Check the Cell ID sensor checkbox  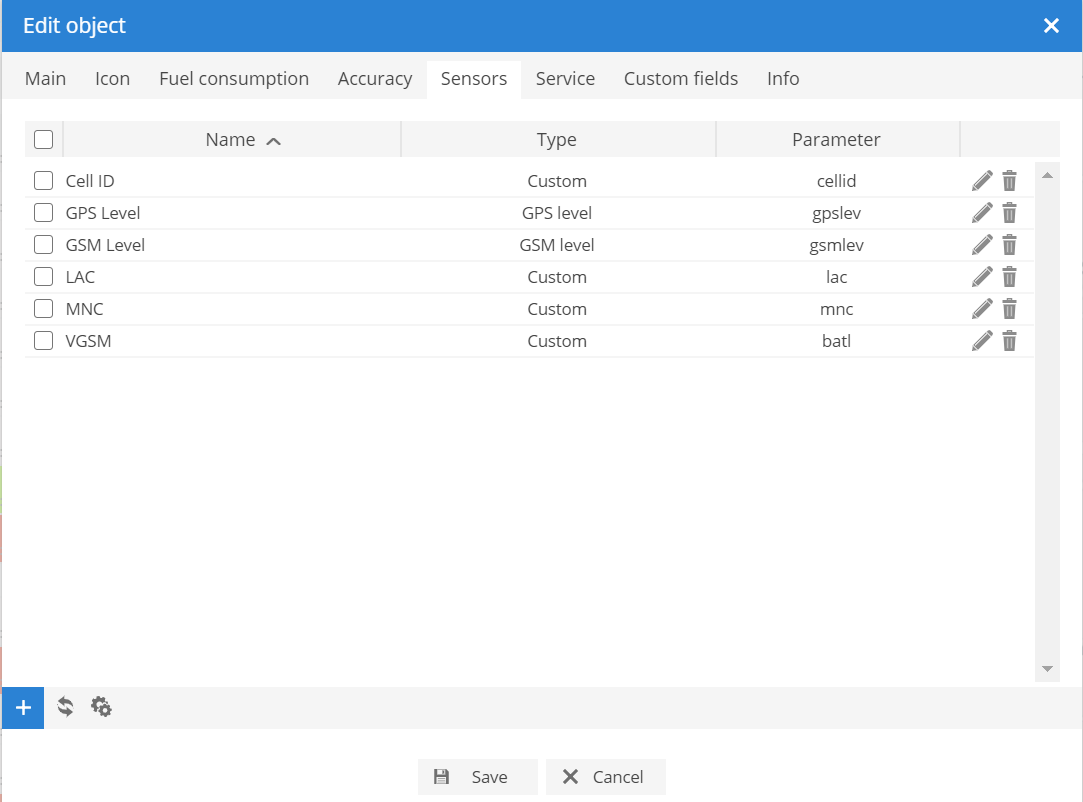[x=44, y=181]
